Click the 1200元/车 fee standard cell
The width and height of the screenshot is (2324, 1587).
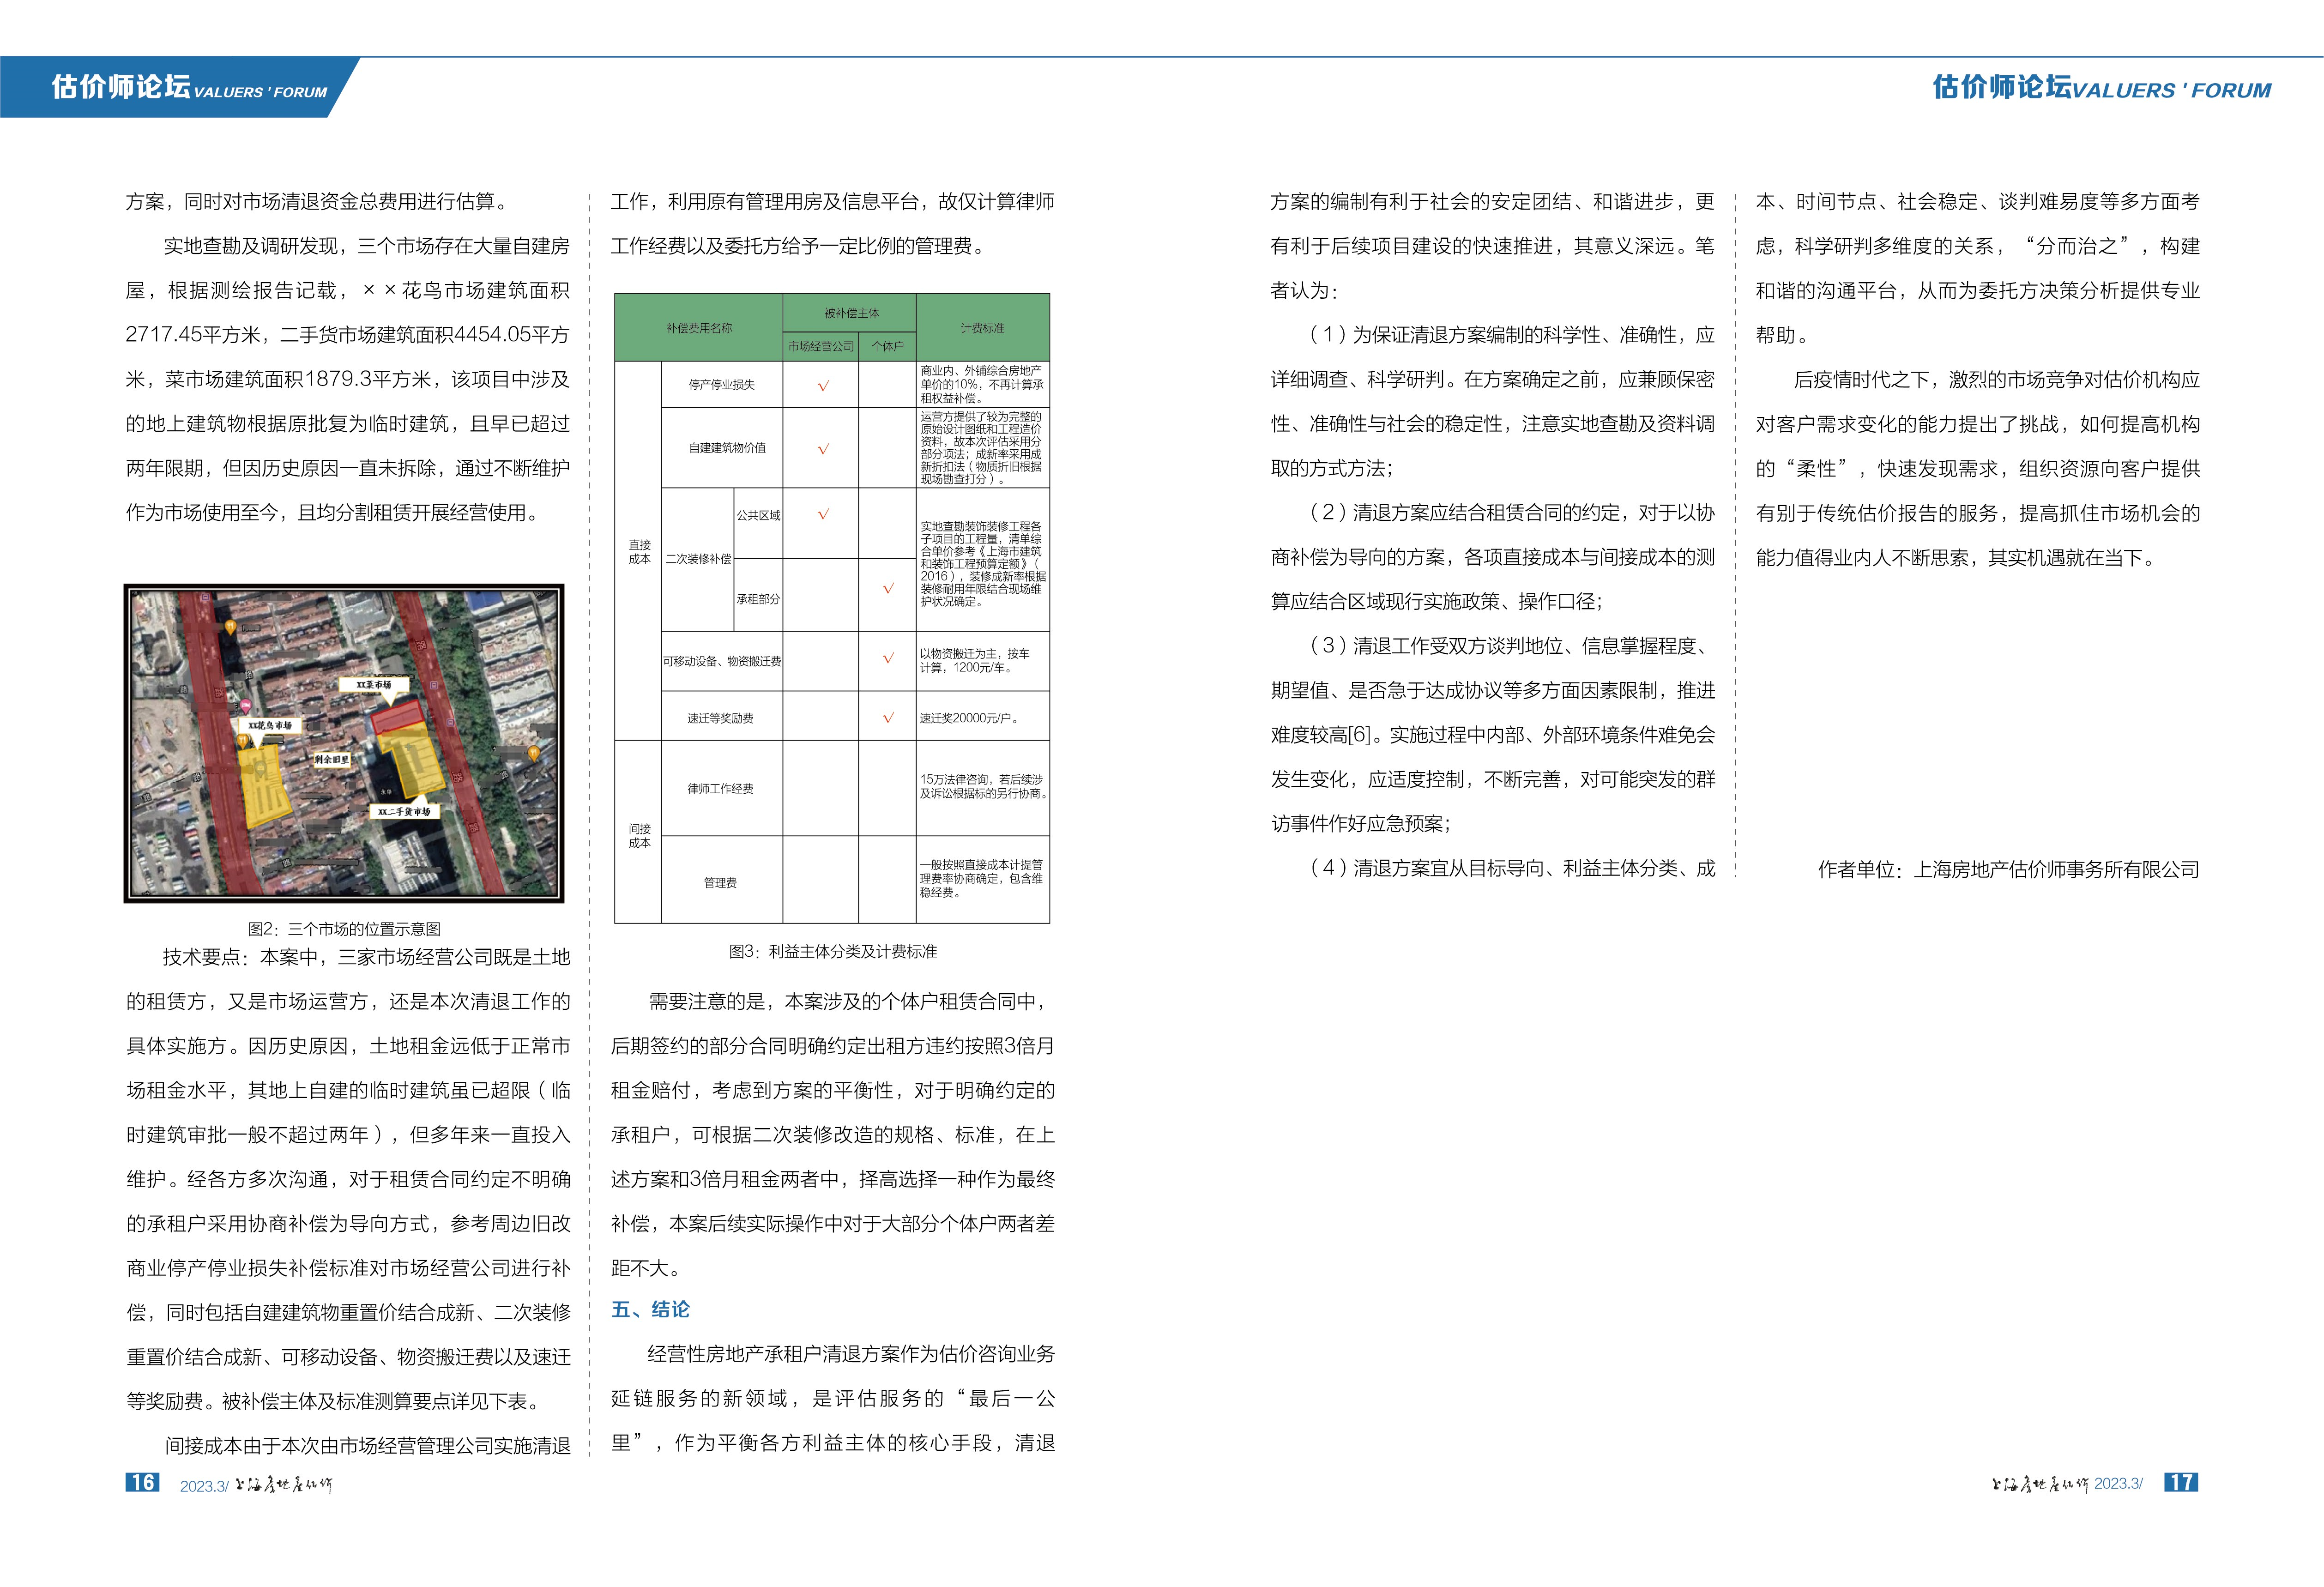coord(983,661)
